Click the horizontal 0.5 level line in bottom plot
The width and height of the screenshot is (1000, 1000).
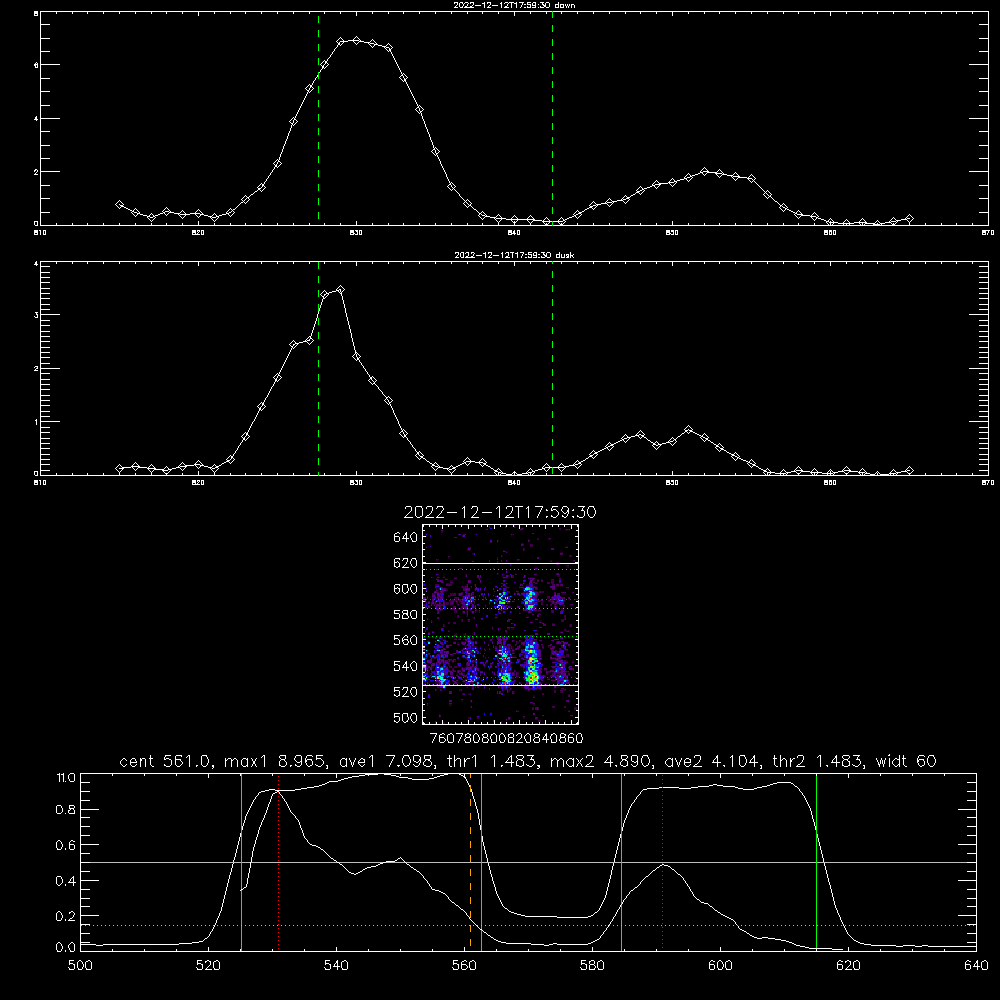tap(528, 862)
